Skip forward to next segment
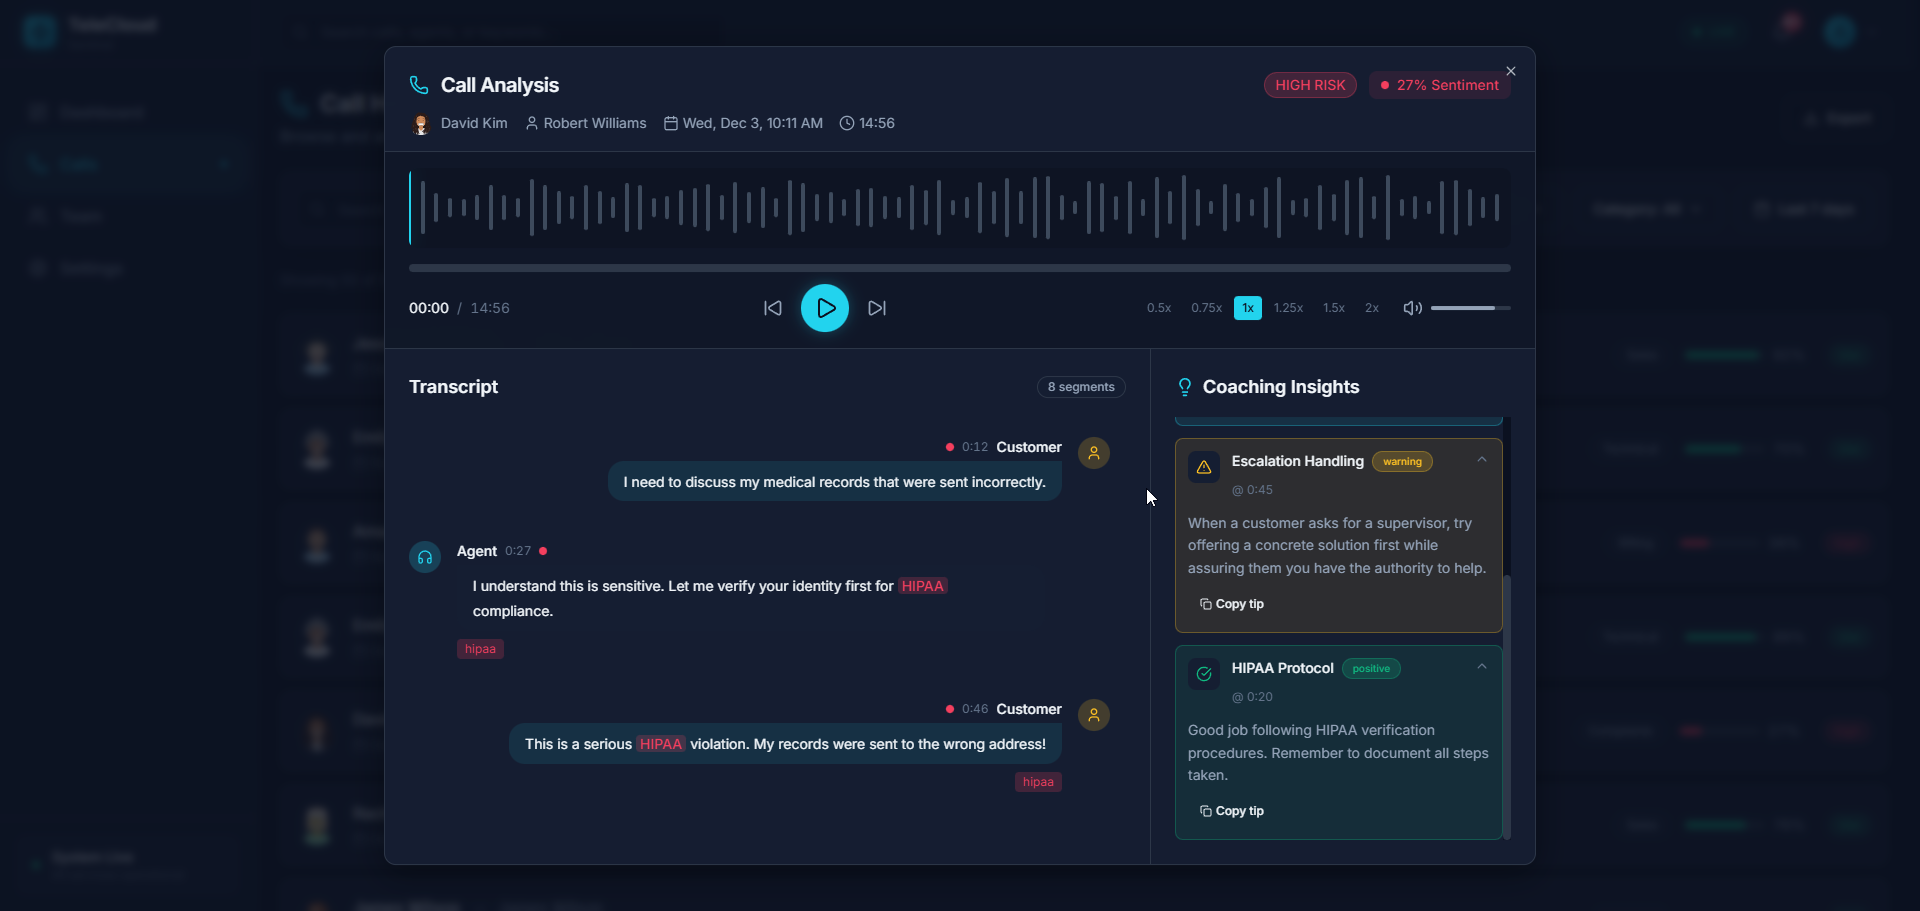The image size is (1920, 911). point(877,308)
